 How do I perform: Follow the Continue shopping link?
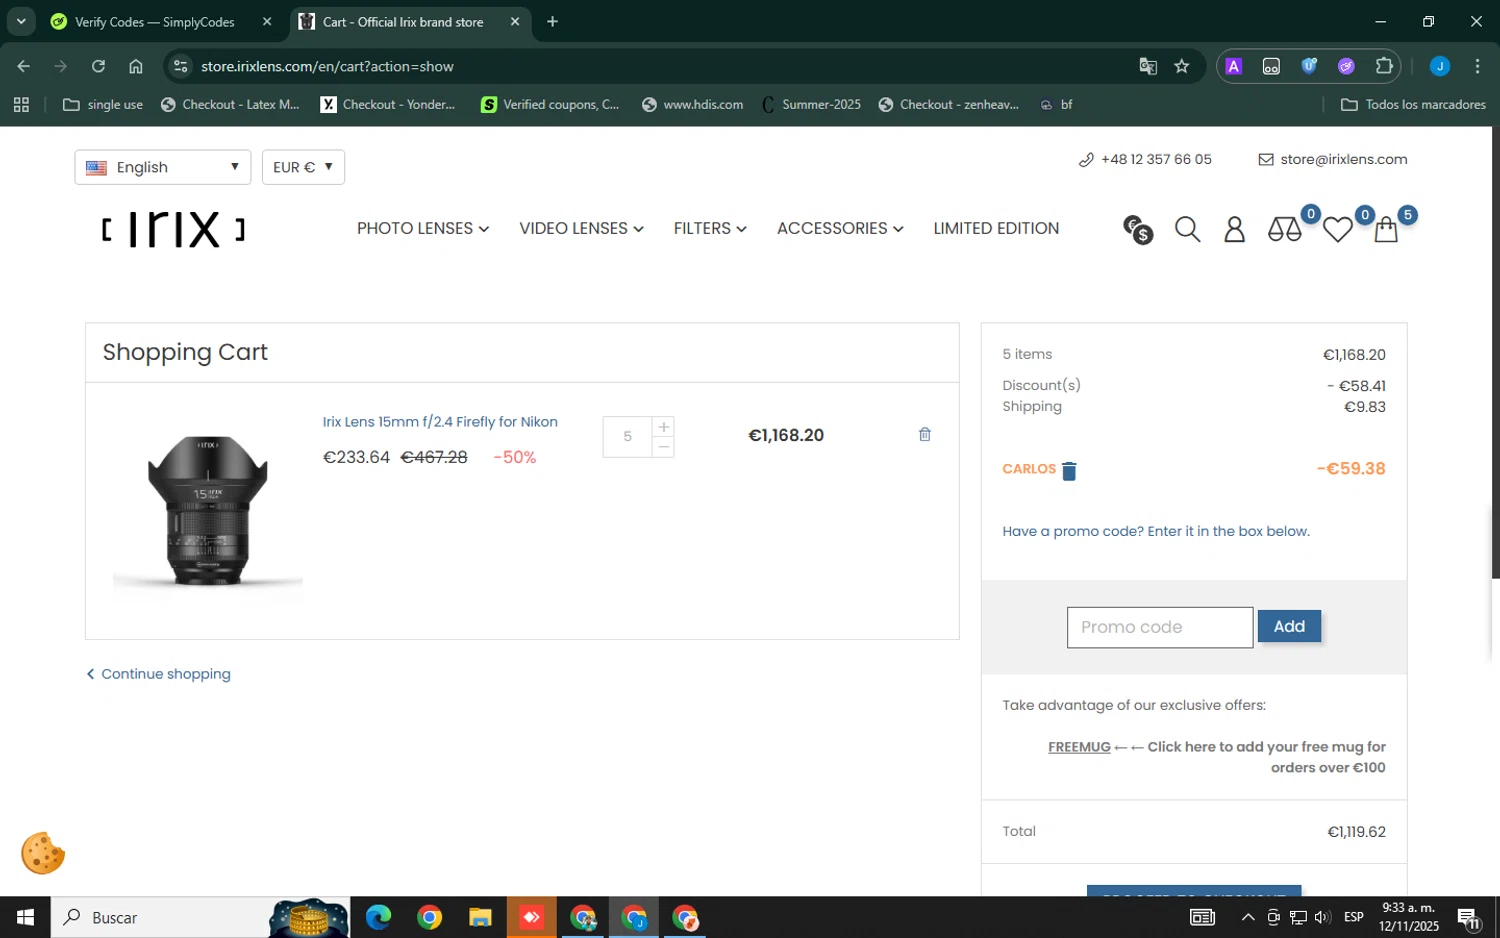[x=158, y=674]
